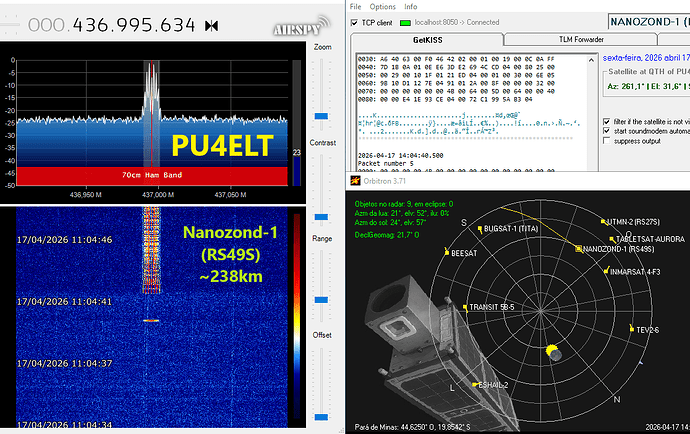Select ESHAIL-2 satellite marker
The image size is (690, 434).
pyautogui.click(x=474, y=385)
